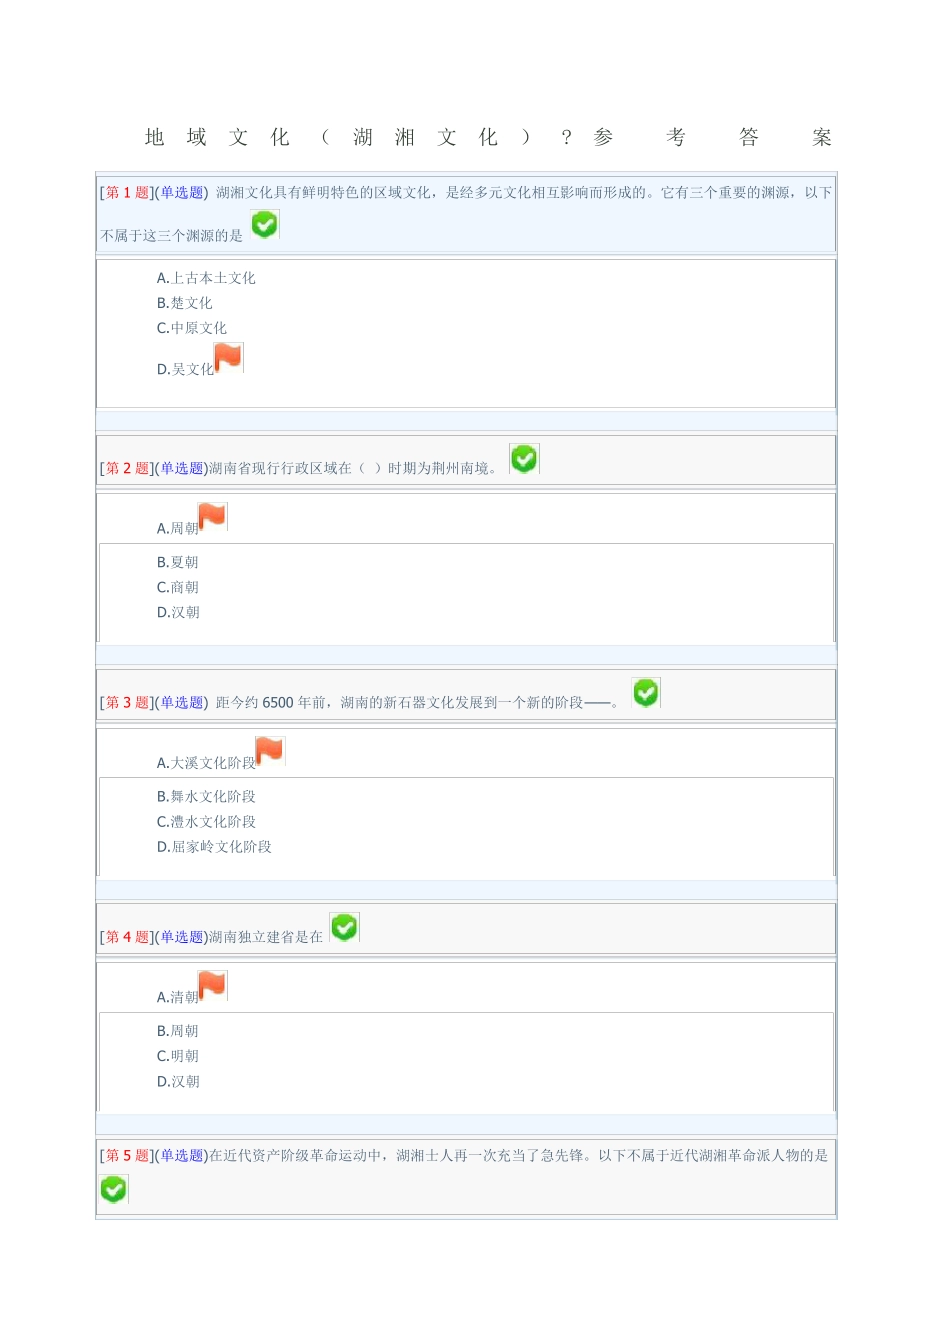This screenshot has height=1344, width=950.
Task: Click the green checkmark icon in question 4
Action: click(x=344, y=927)
